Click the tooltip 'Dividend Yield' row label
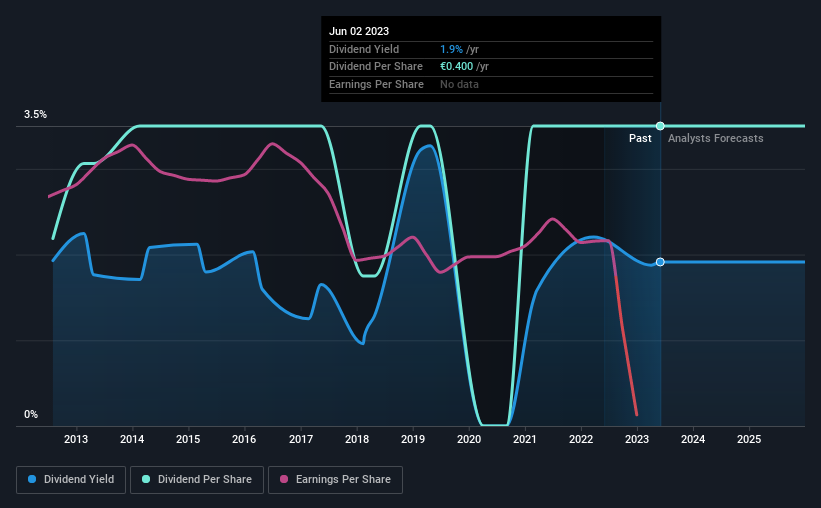This screenshot has width=821, height=508. coord(364,49)
